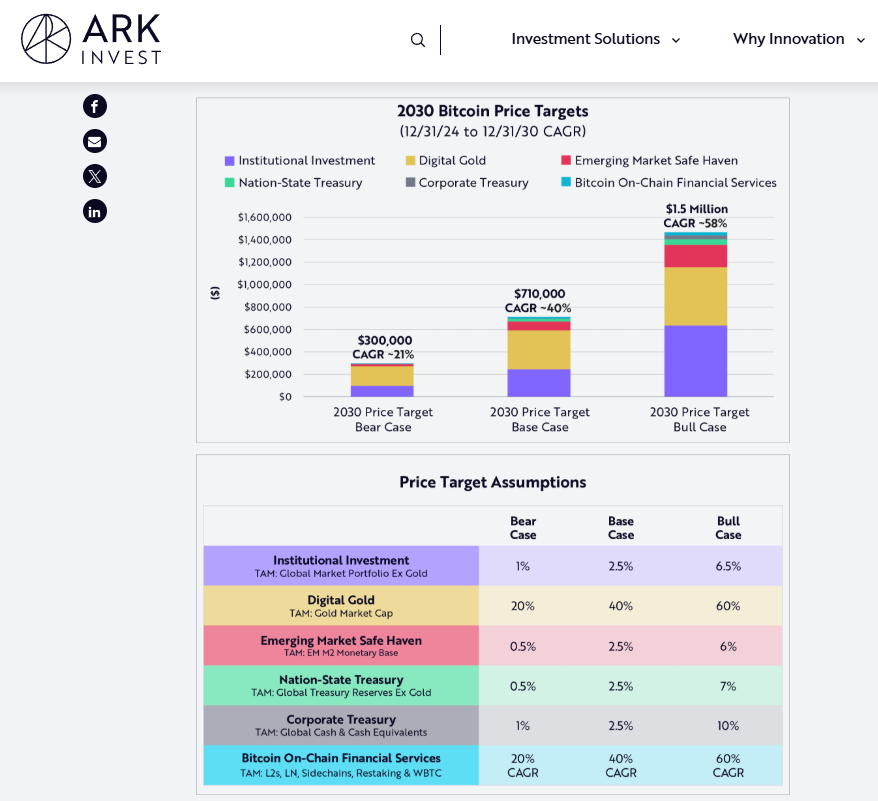Click the Base Case bar in chart
Viewport: 878px width, 801px height.
pos(539,357)
